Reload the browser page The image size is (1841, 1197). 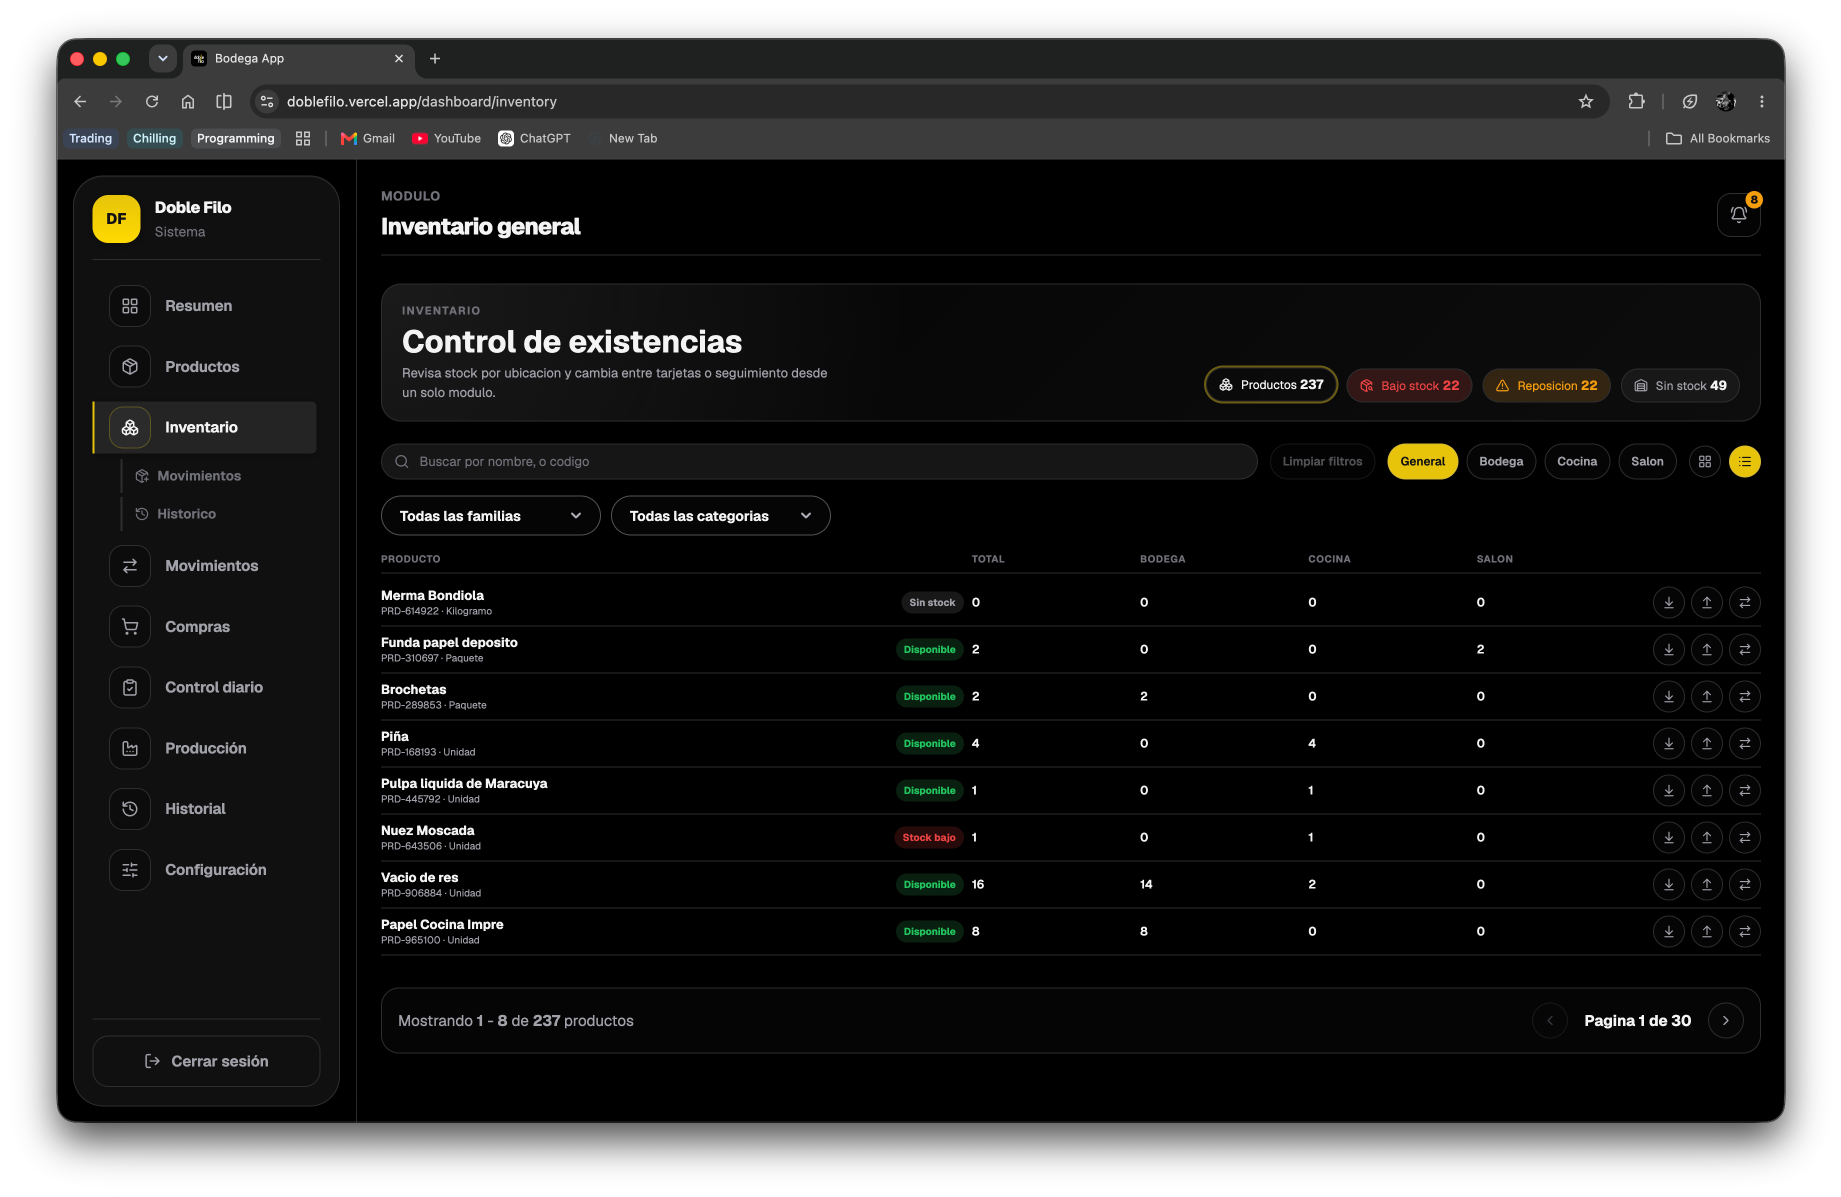click(x=152, y=102)
